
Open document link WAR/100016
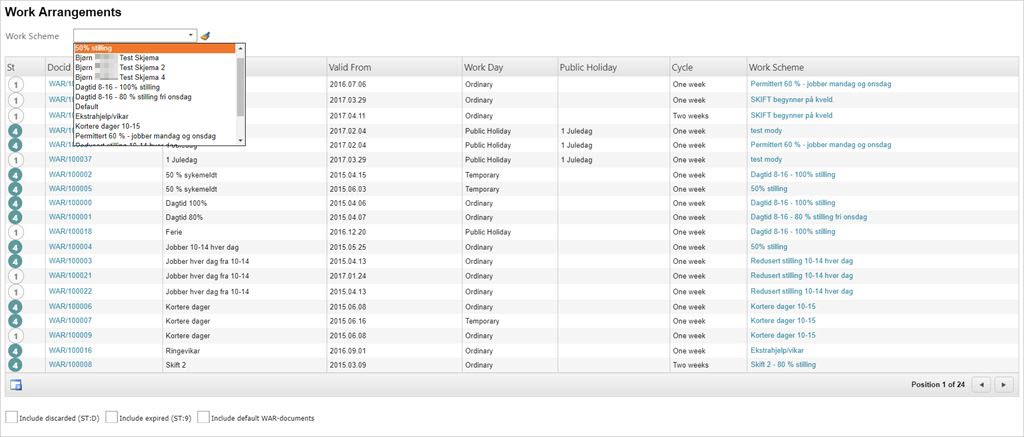[70, 350]
